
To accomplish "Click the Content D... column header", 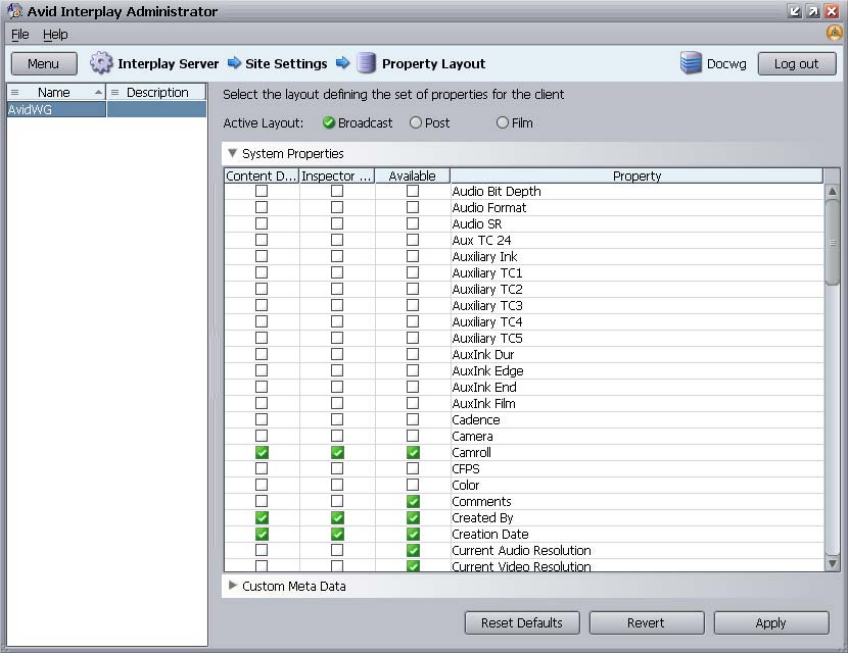I will [261, 176].
